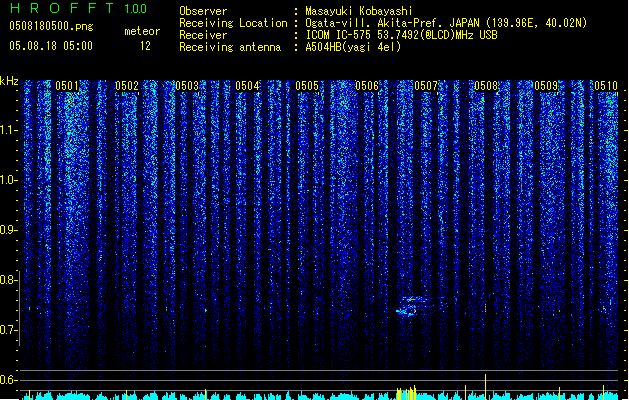This screenshot has height=400, width=629.
Task: Click the 0507 time marker
Action: (426, 86)
